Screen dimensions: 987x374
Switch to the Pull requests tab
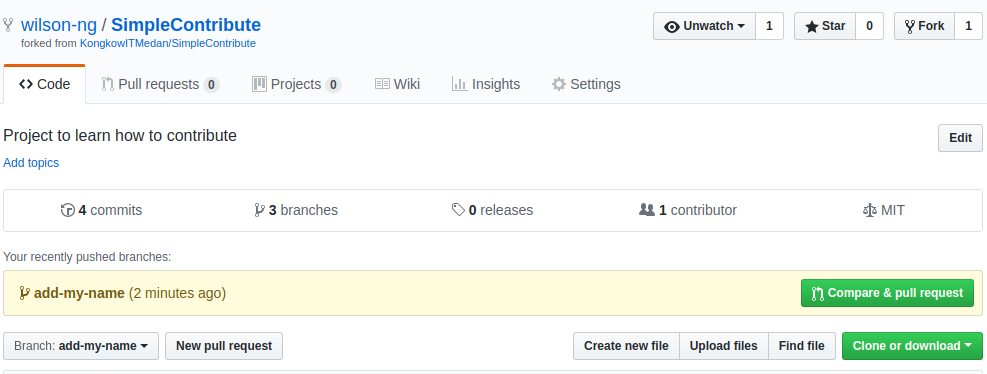[x=160, y=84]
